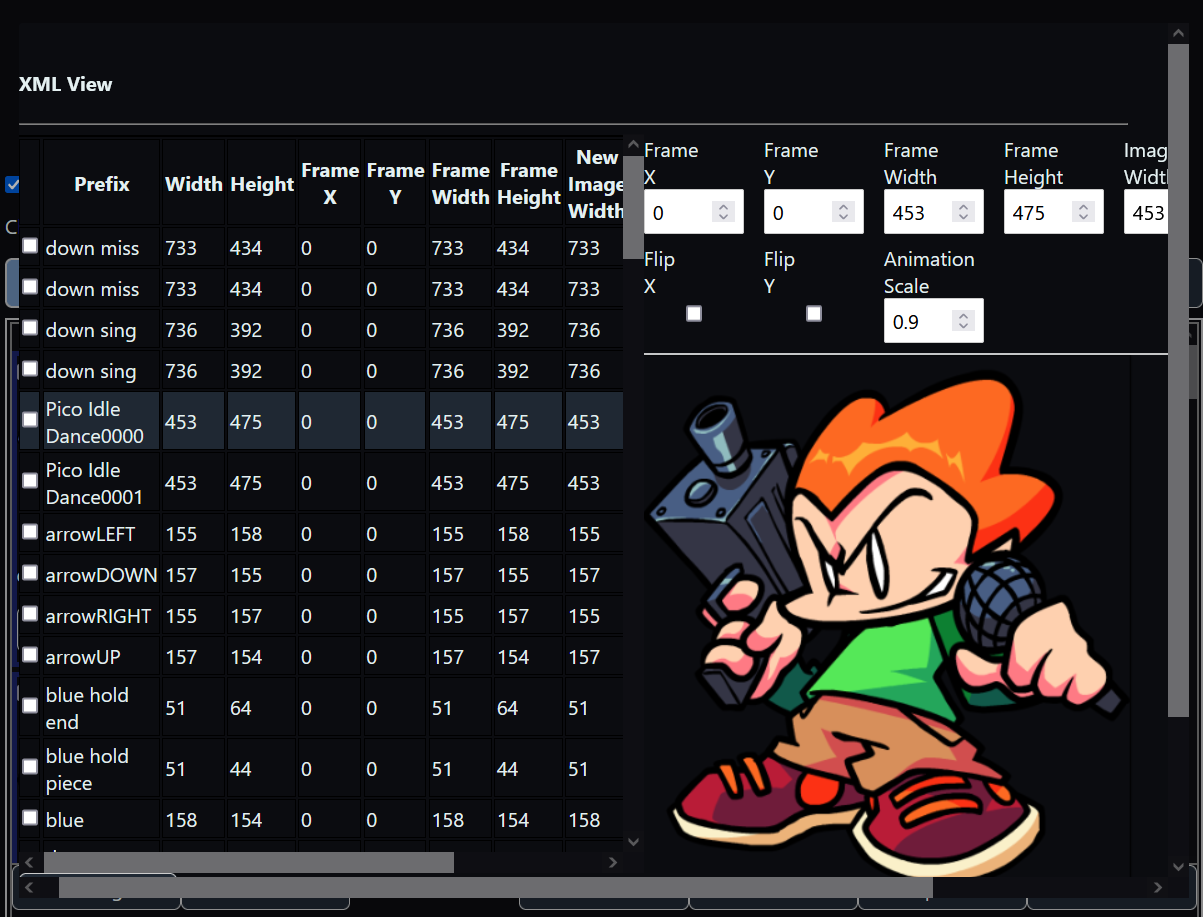Select the arrowLEFT row checkbox
This screenshot has height=917, width=1203.
pos(30,531)
